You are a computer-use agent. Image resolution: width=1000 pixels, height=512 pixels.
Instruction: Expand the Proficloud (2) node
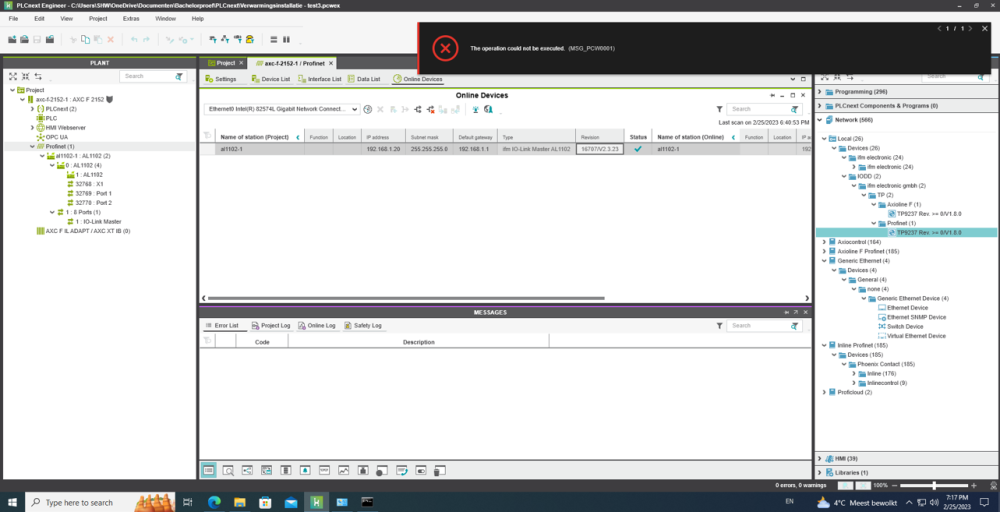click(824, 392)
